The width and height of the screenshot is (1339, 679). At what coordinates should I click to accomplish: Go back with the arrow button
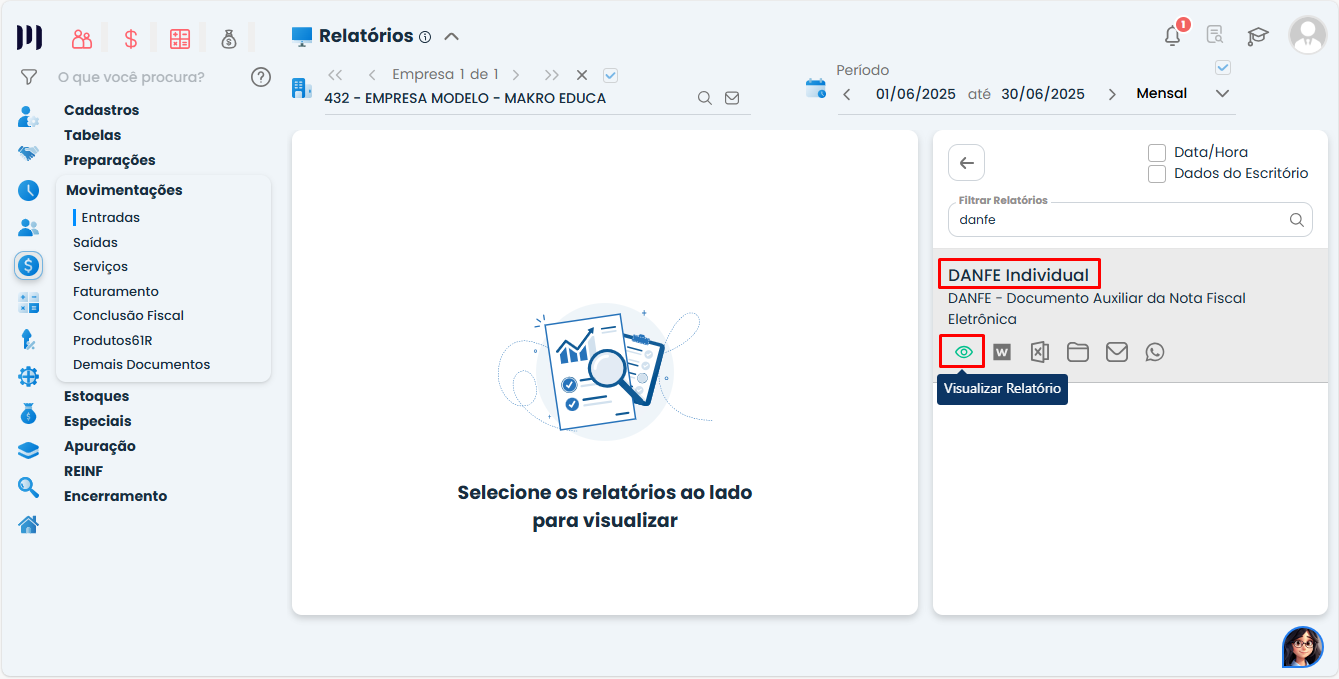(966, 163)
